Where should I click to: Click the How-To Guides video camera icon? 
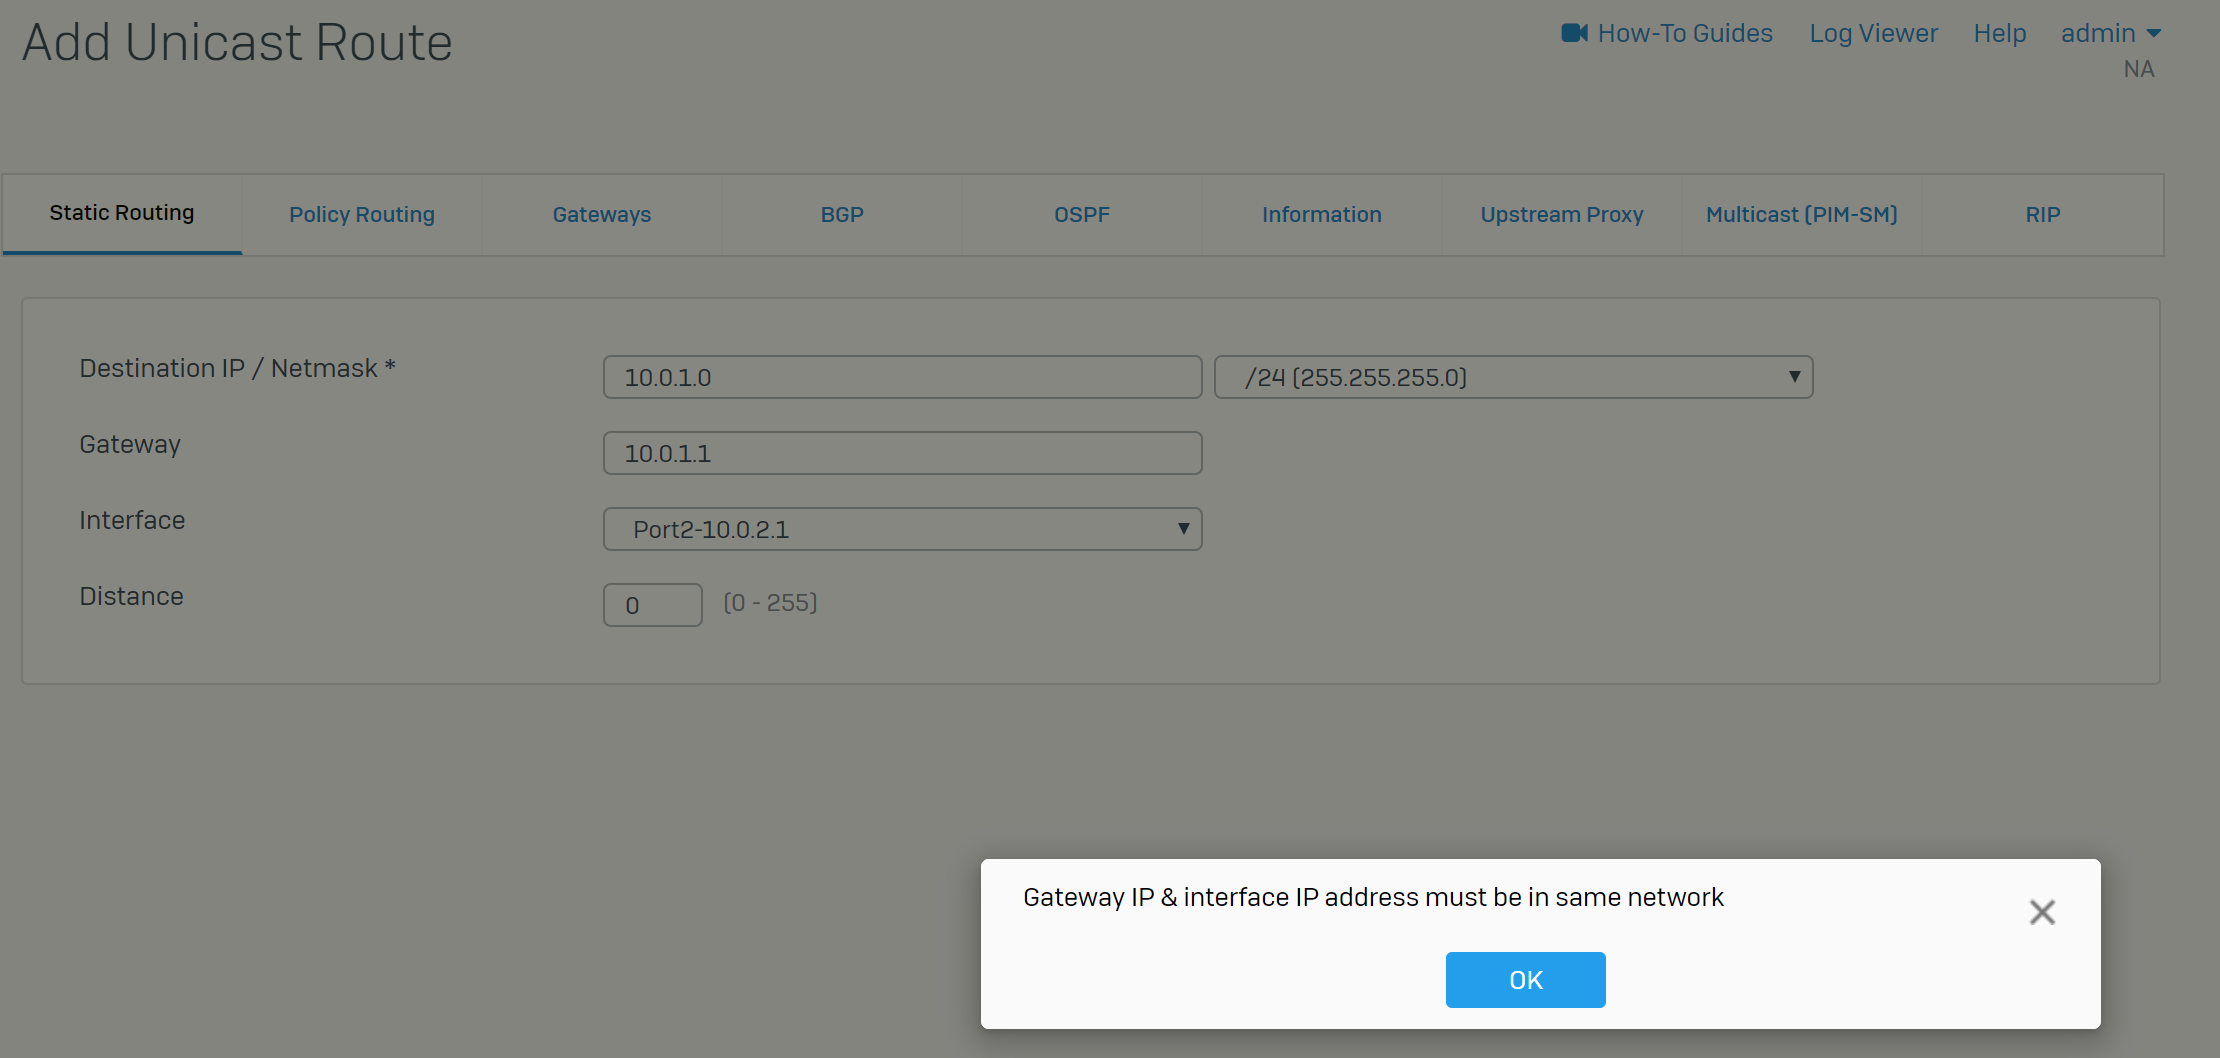(1574, 33)
